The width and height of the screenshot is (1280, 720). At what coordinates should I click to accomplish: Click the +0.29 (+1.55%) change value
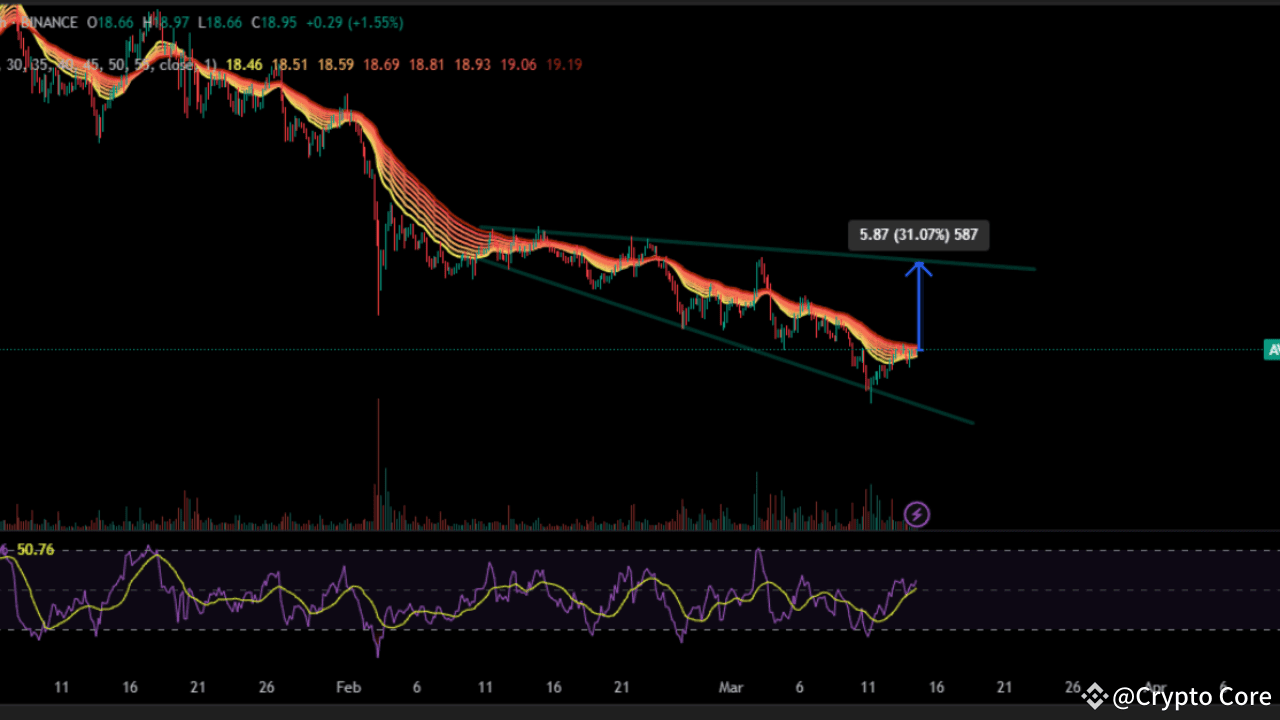coord(353,22)
